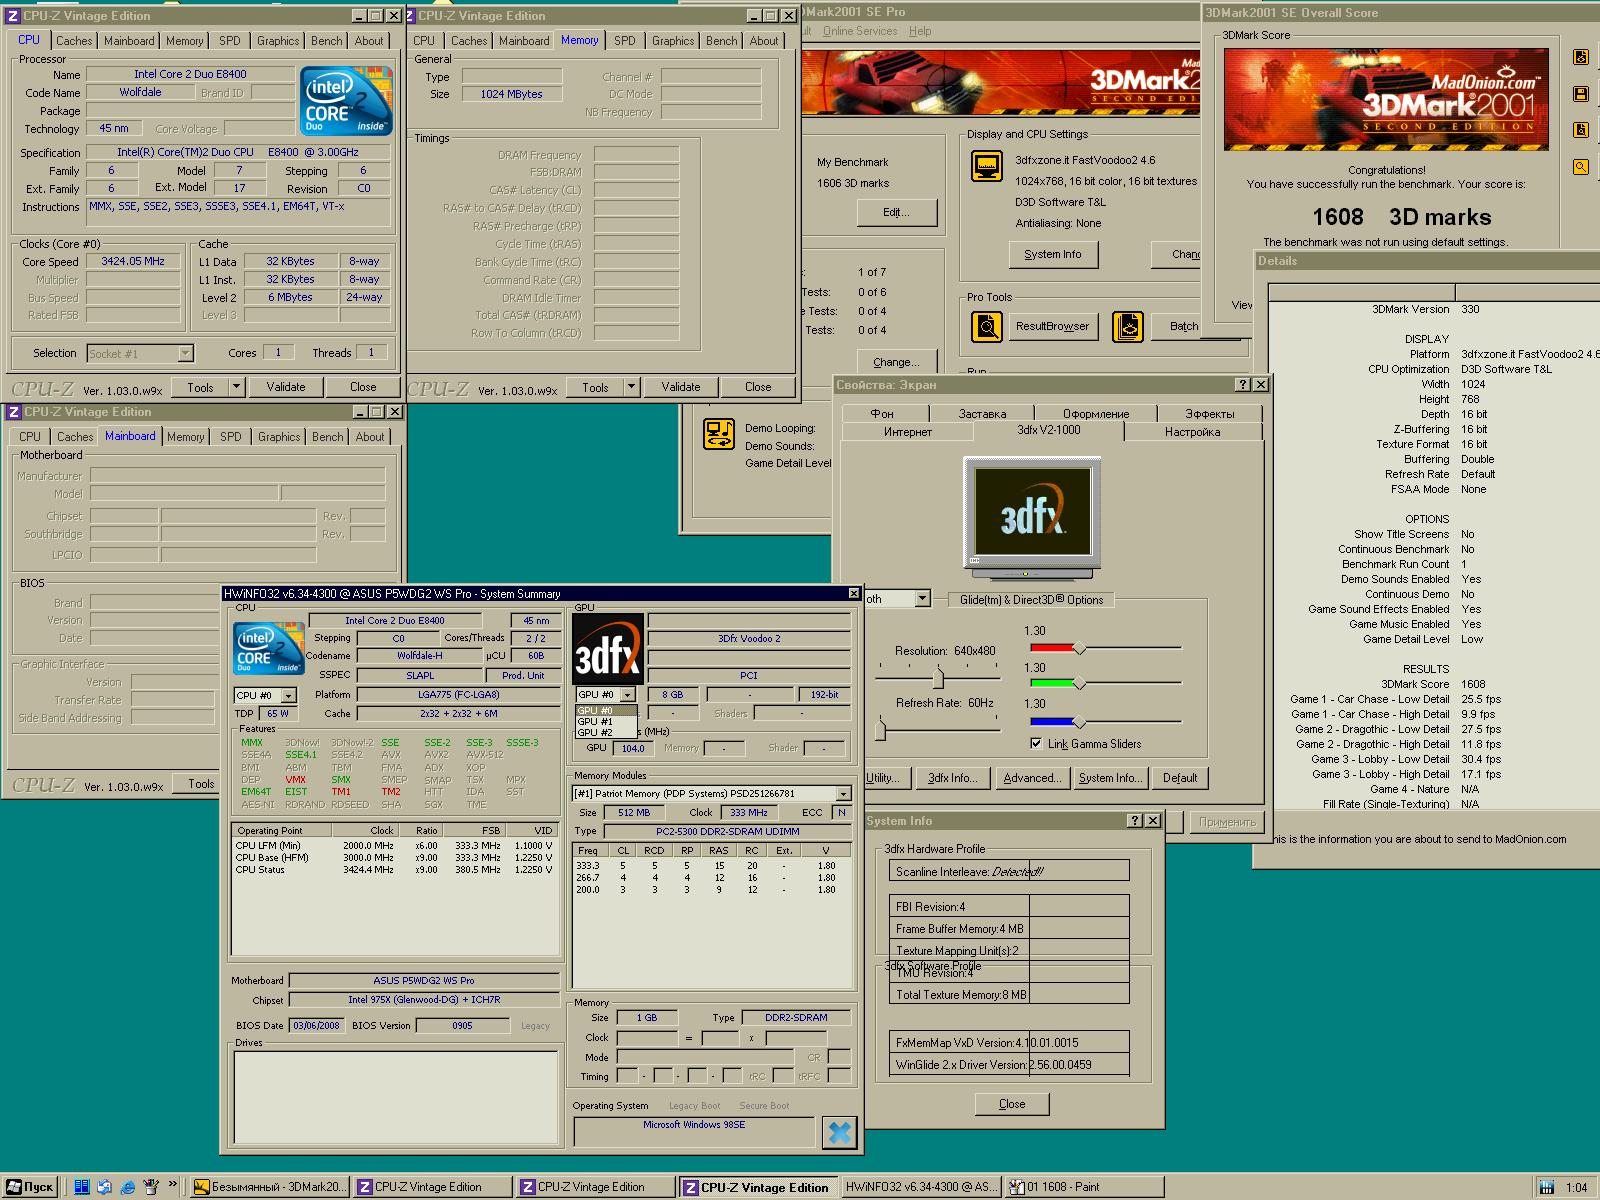Viewport: 1600px width, 1200px height.
Task: Open the CPU #0 dropdown in HWiNFO32
Action: 289,695
